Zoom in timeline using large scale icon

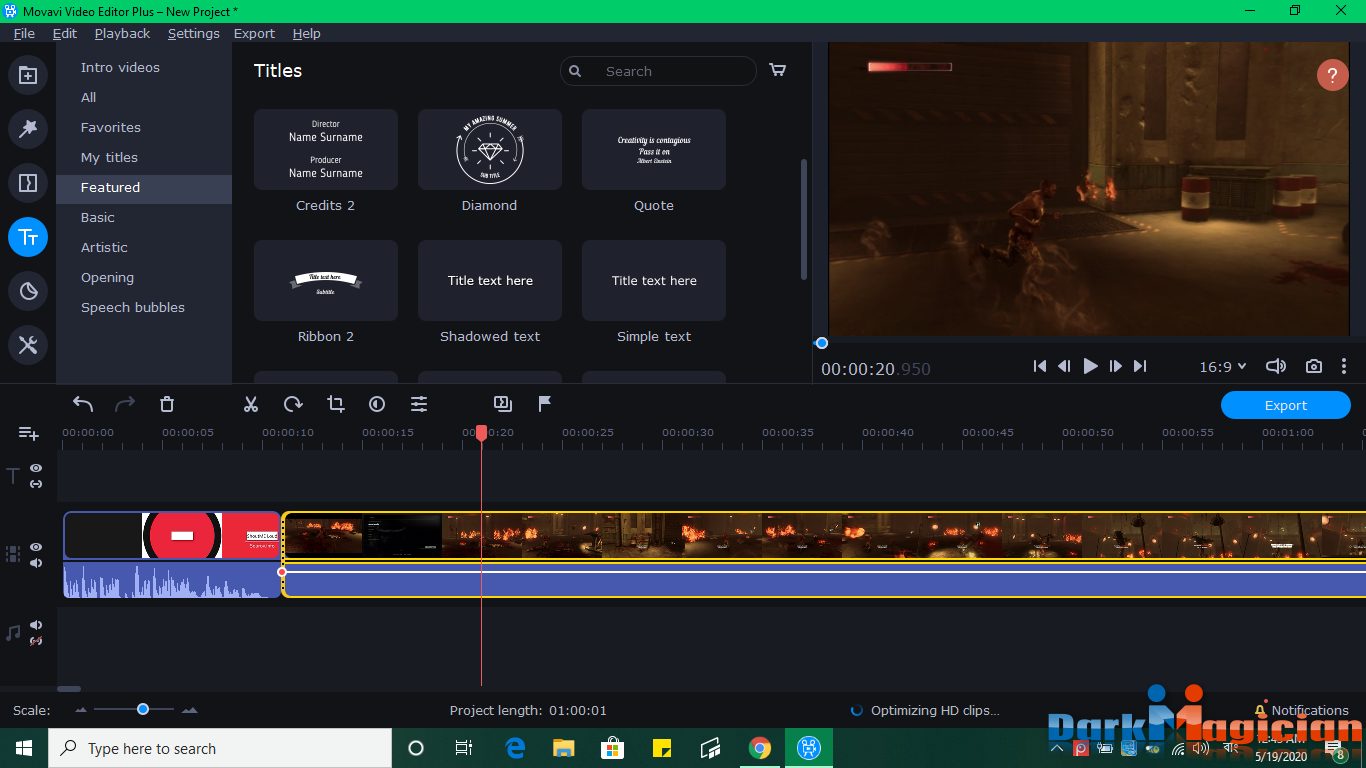coord(189,710)
